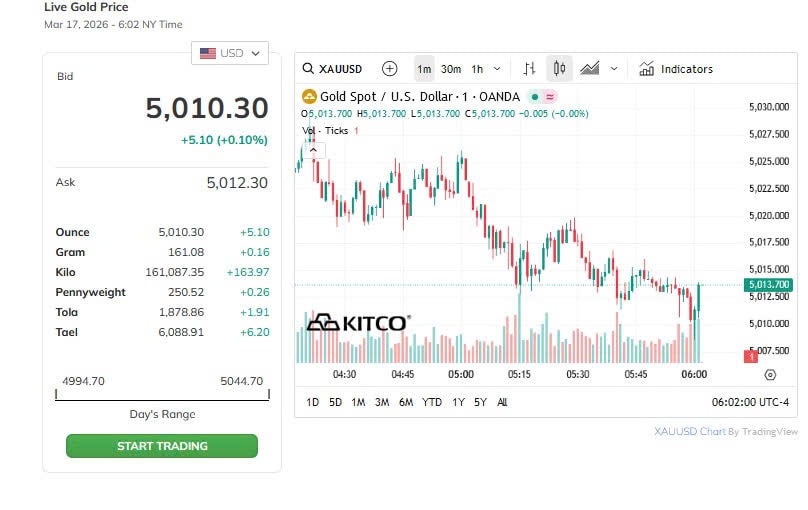Click the XAUUSD symbol search

click(x=333, y=69)
